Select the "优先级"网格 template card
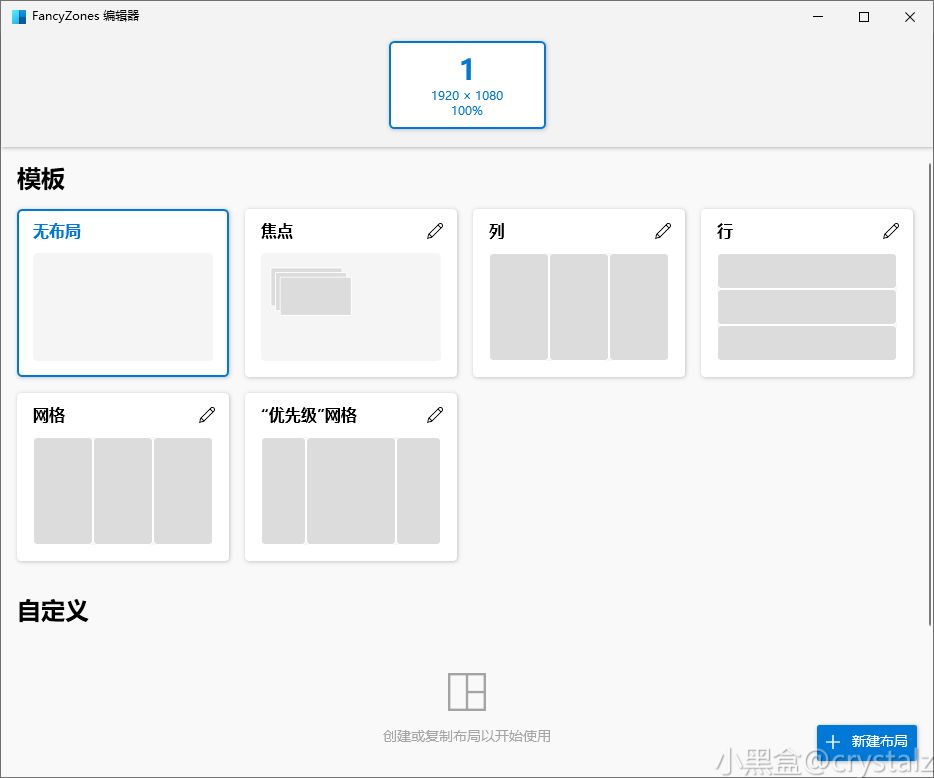Viewport: 934px width, 778px height. 351,477
